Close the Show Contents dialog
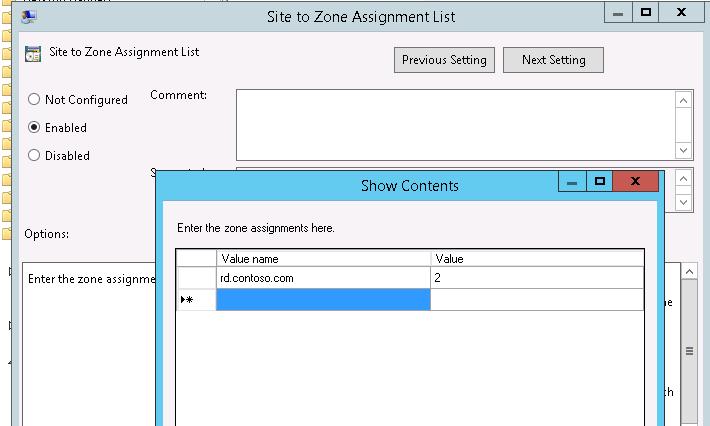 coord(635,182)
